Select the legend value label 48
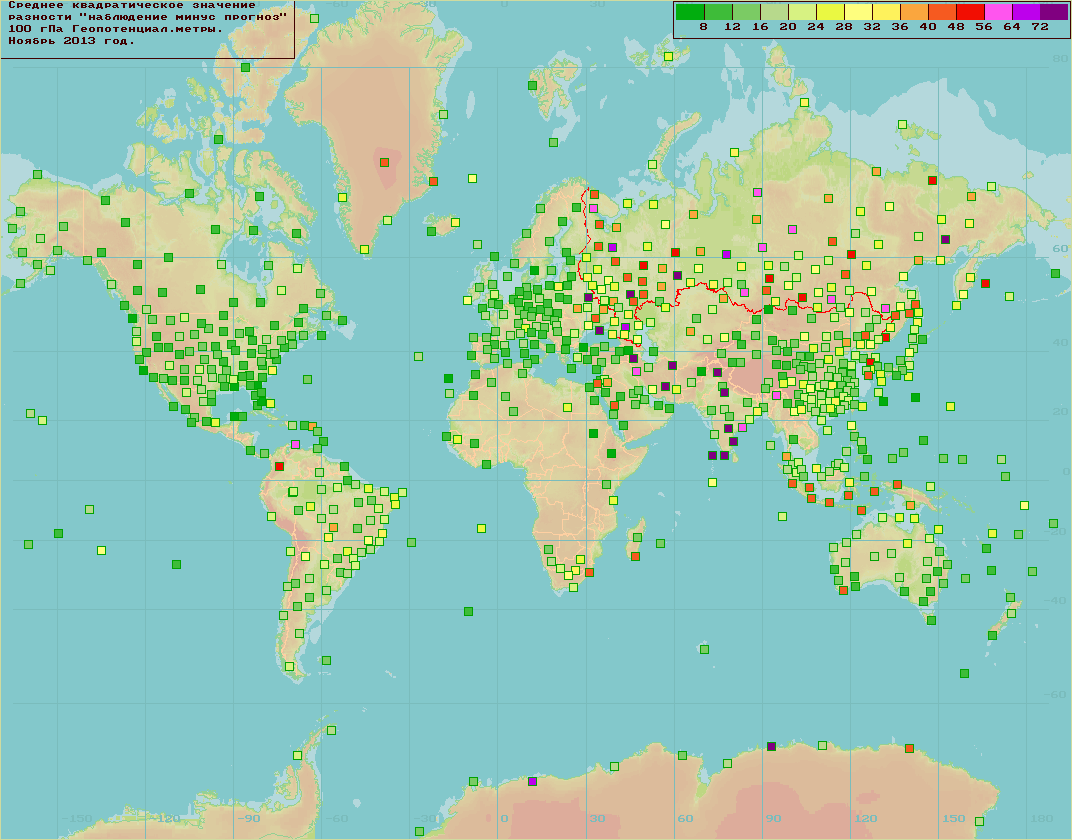The height and width of the screenshot is (840, 1072). [x=956, y=27]
